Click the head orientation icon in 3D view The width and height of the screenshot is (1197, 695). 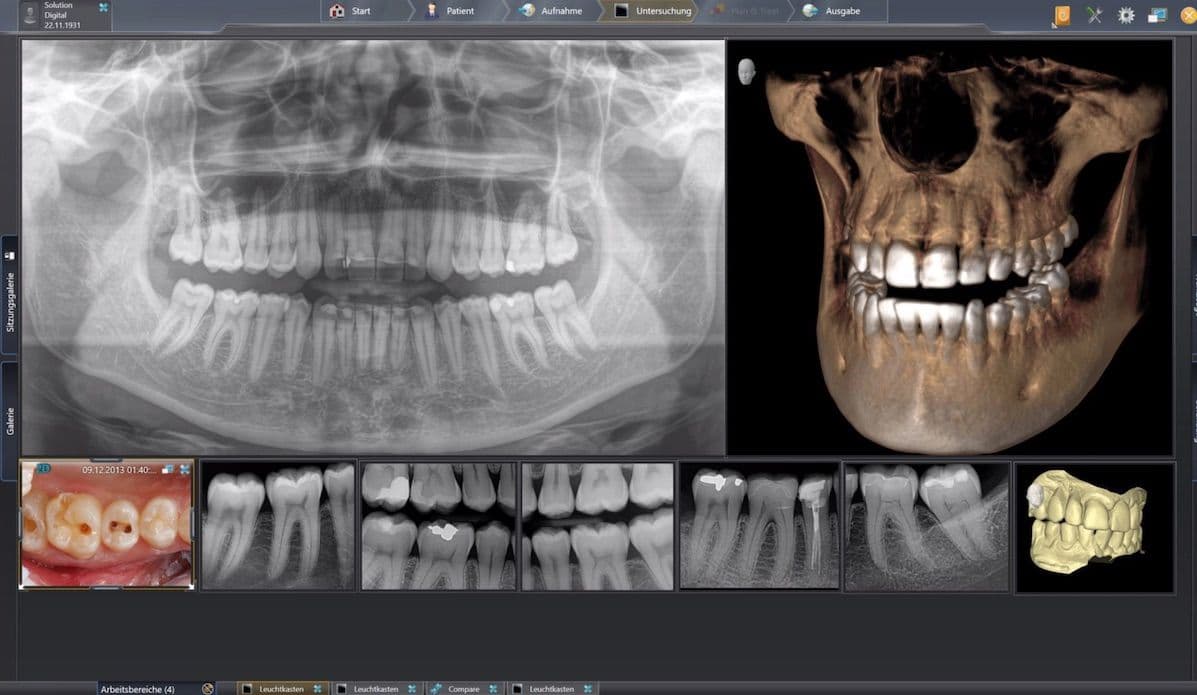pos(747,72)
